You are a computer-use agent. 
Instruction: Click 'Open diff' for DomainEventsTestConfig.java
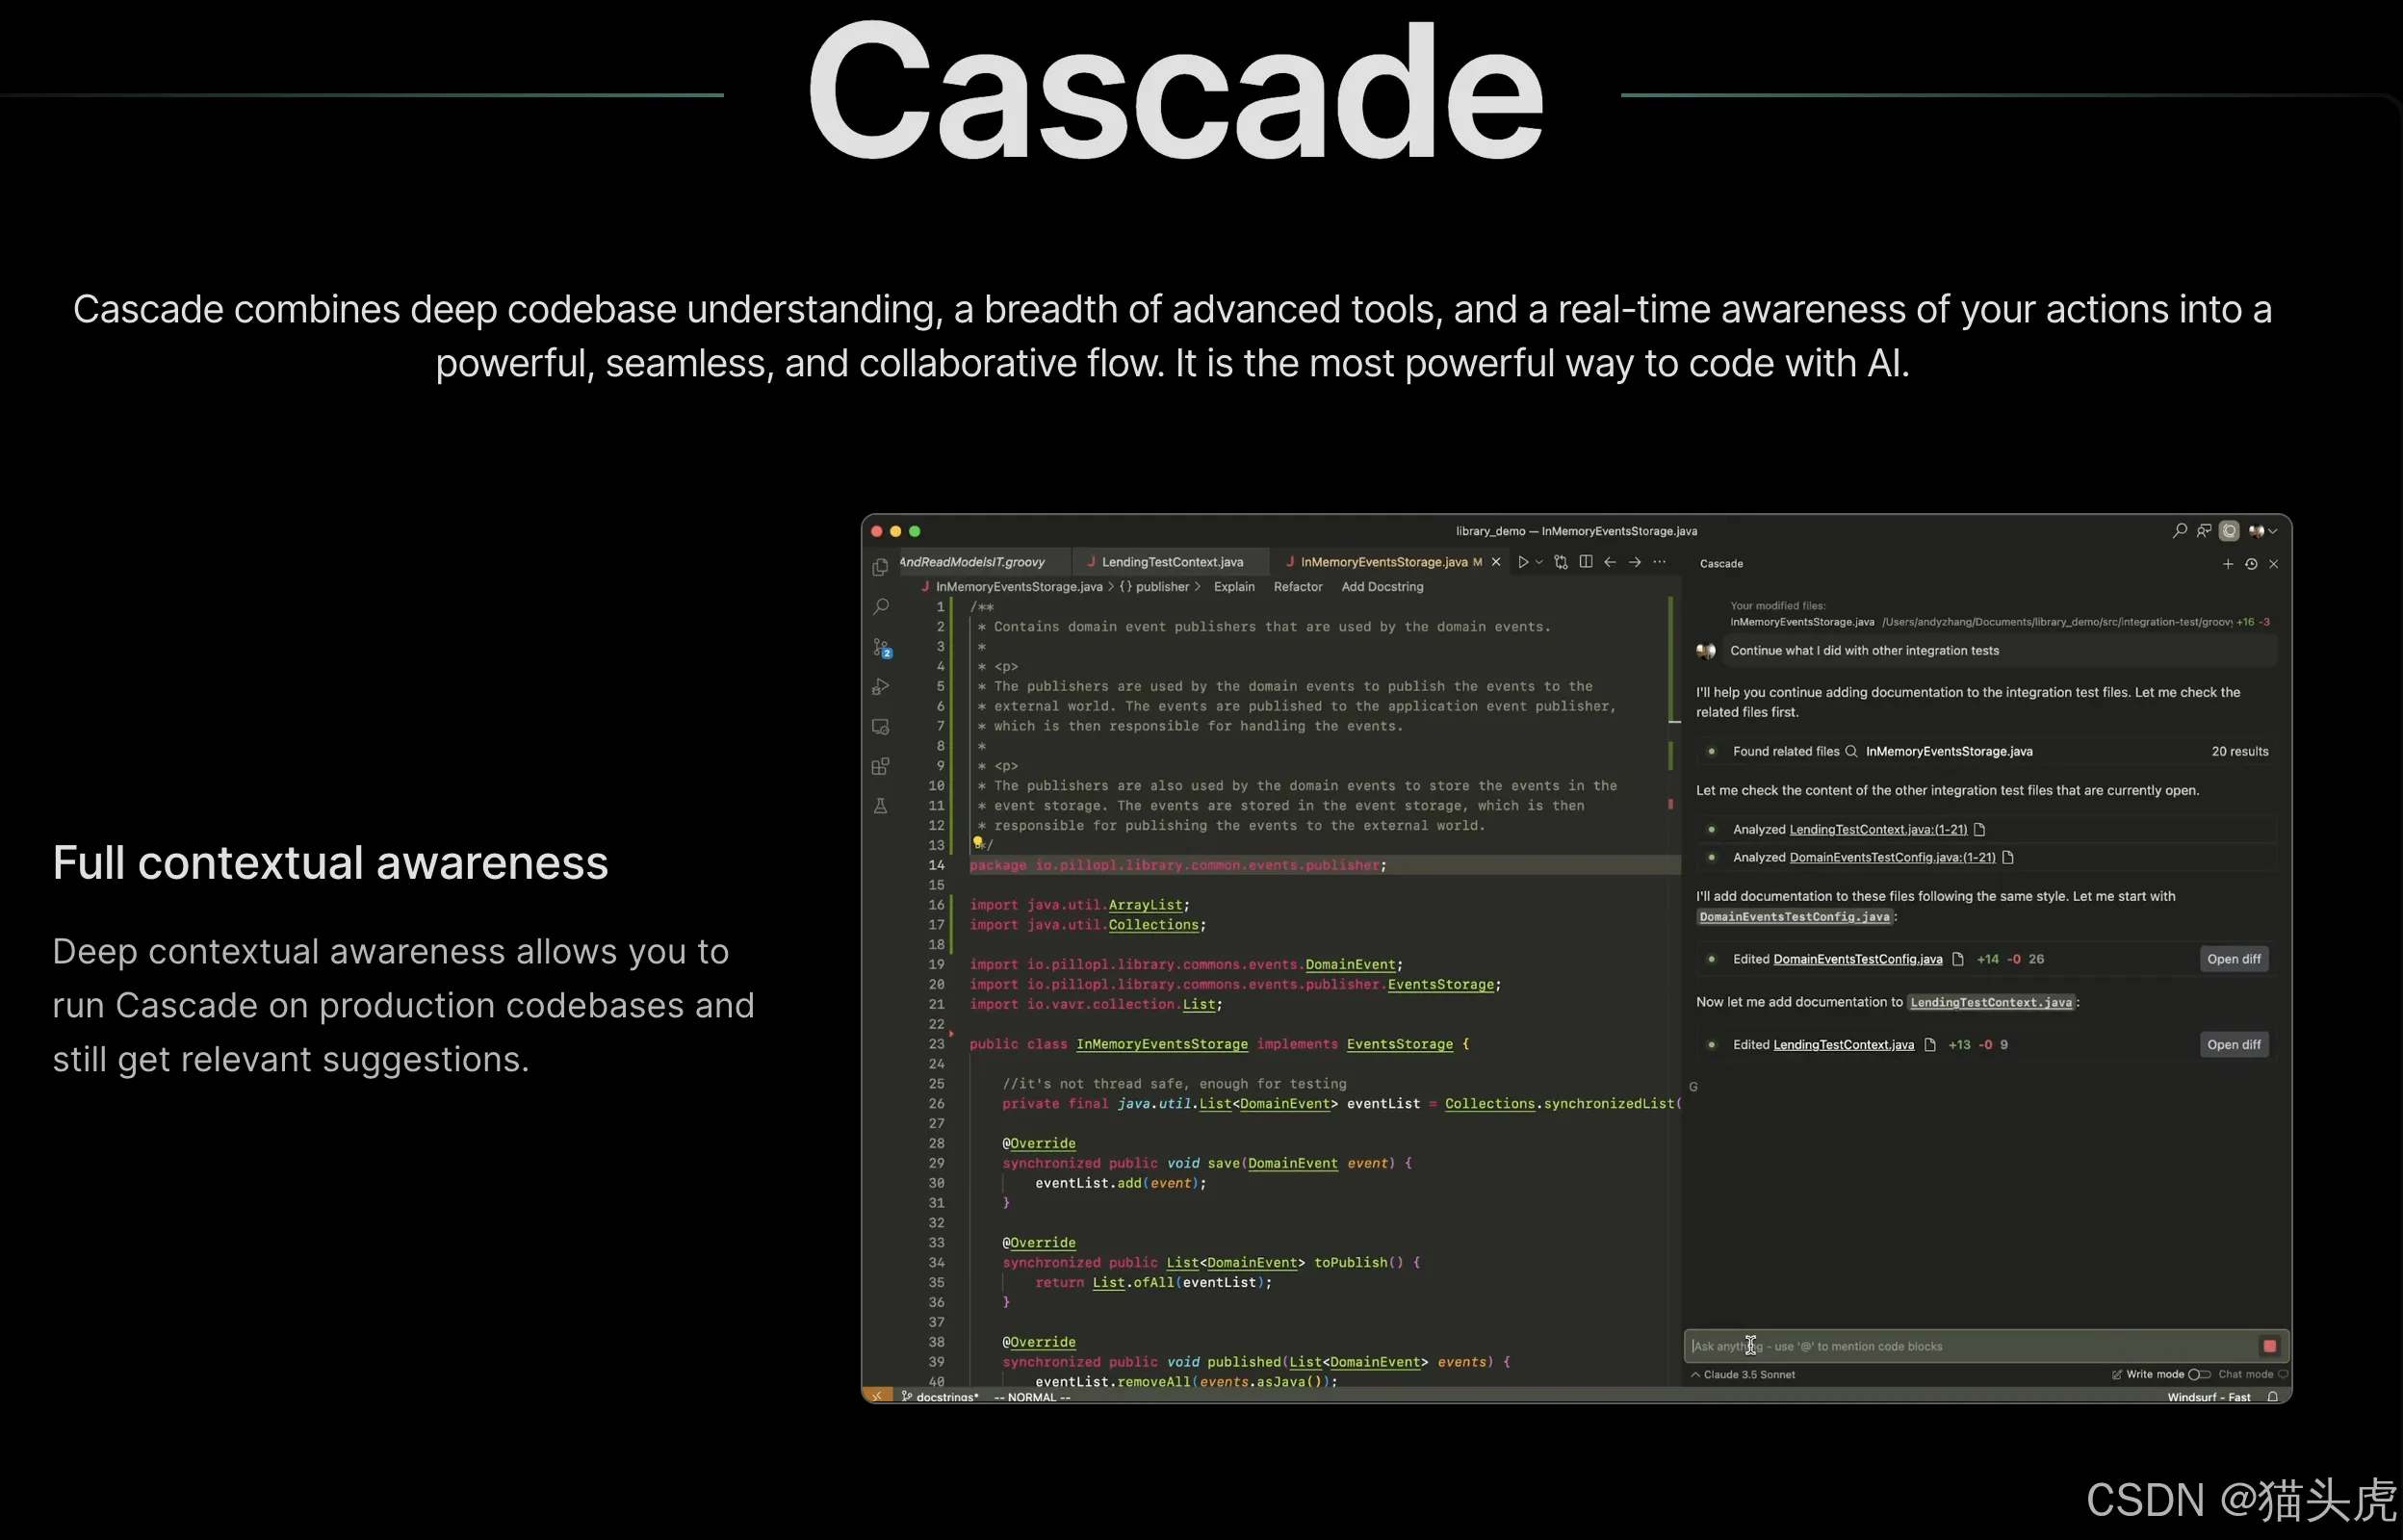(2234, 959)
